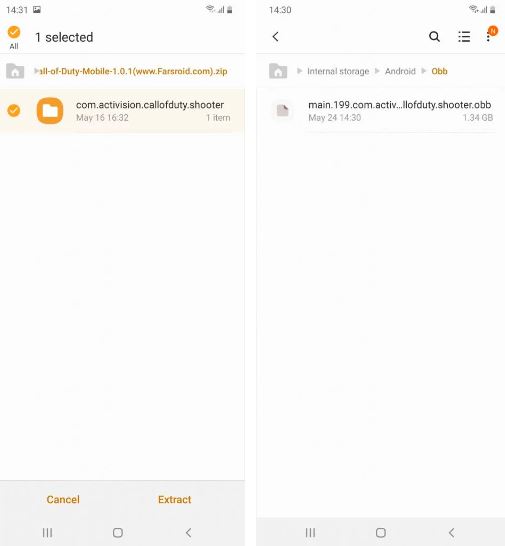Viewport: 505px width, 546px height.
Task: Tap the right screen's home navigation button
Action: (x=381, y=532)
